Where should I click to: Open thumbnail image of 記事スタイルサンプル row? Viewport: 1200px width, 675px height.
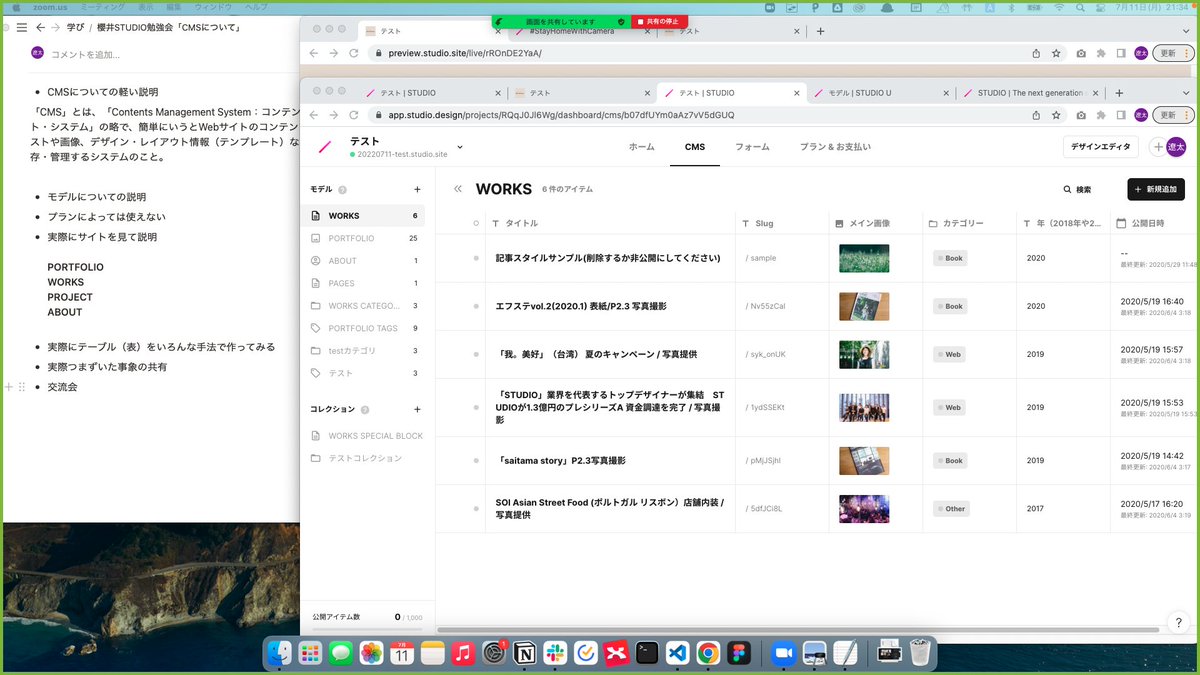864,258
